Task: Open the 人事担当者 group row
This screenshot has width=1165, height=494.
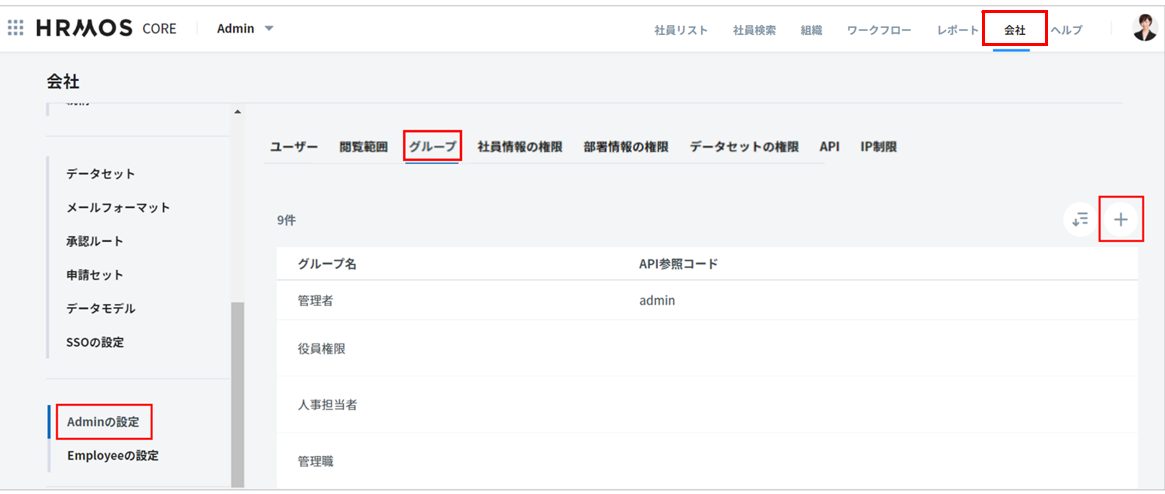Action: [327, 405]
